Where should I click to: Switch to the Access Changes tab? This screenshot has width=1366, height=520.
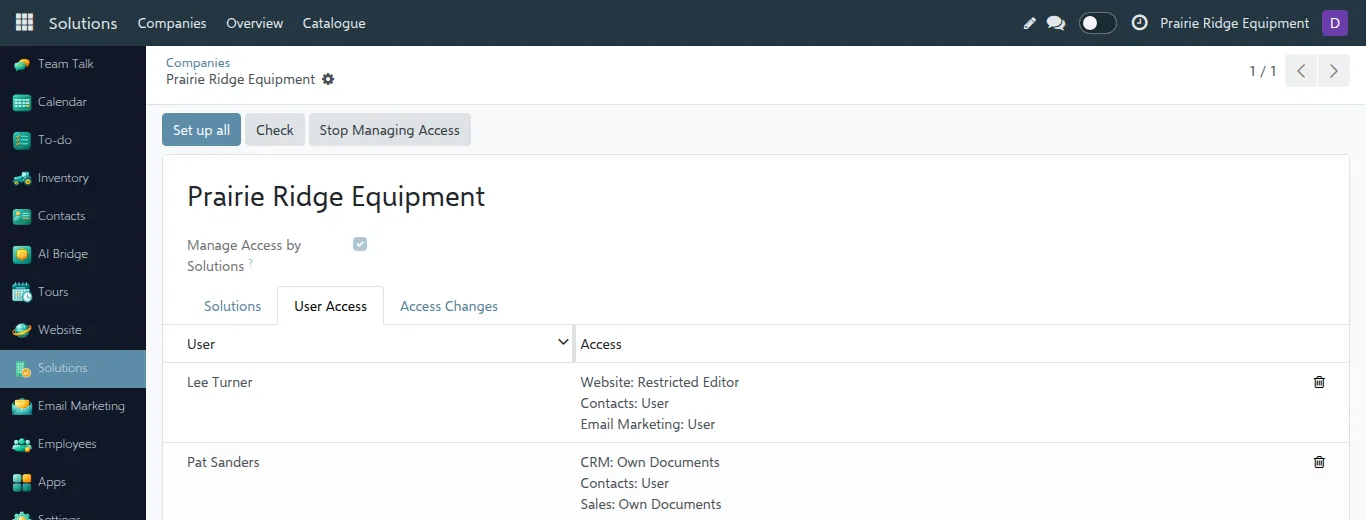[449, 306]
